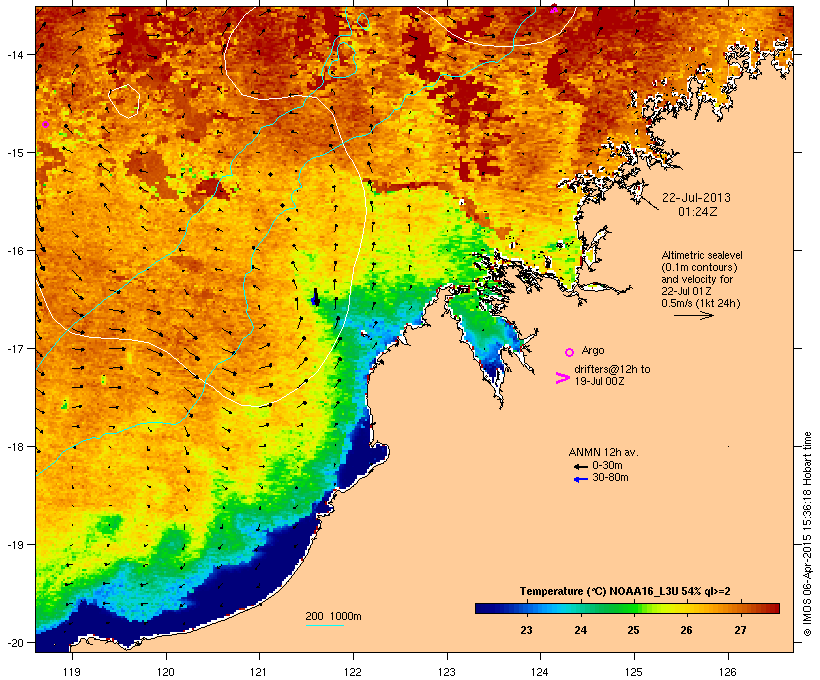820x680 pixels.
Task: Click the cyan 200 1000m depth contour line sample
Action: [x=325, y=625]
